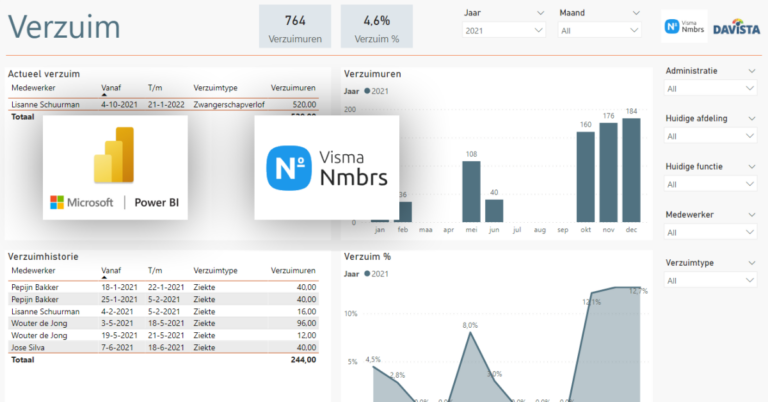Click the 12,7% data point label
Screen dimensions: 768x402
click(638, 291)
